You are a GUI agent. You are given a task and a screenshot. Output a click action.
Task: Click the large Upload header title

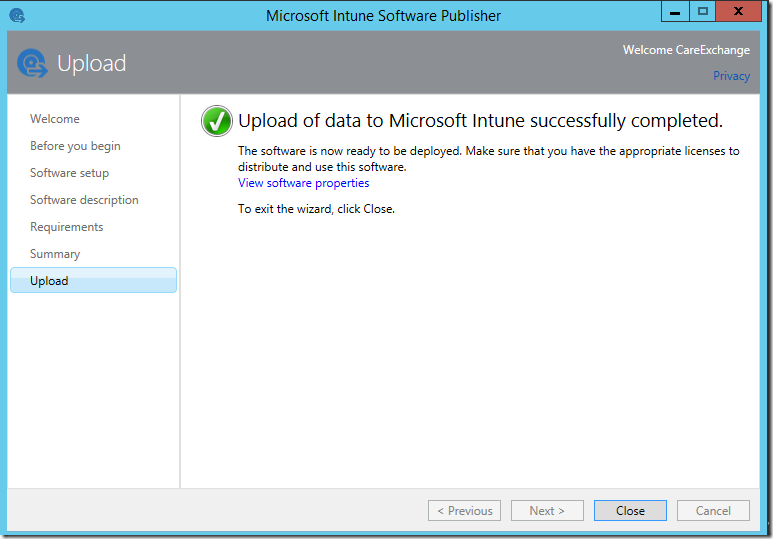(x=92, y=64)
